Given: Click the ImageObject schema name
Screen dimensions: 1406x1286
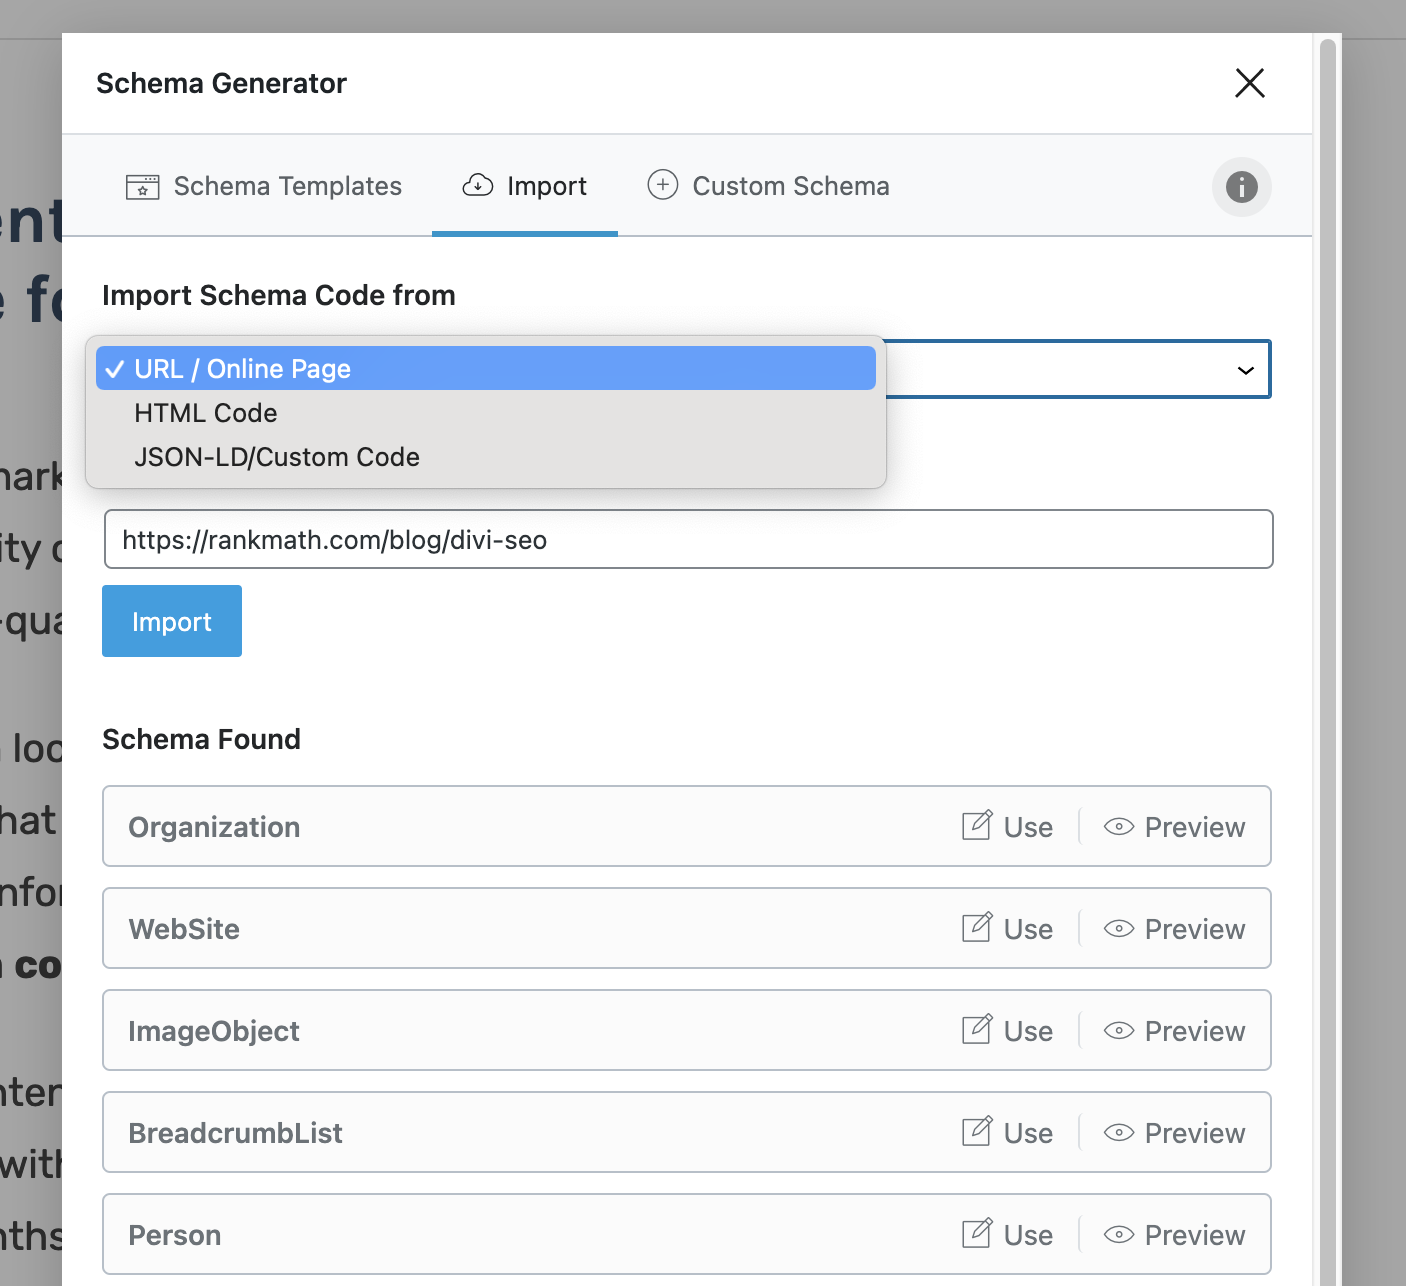Looking at the screenshot, I should click(214, 1031).
